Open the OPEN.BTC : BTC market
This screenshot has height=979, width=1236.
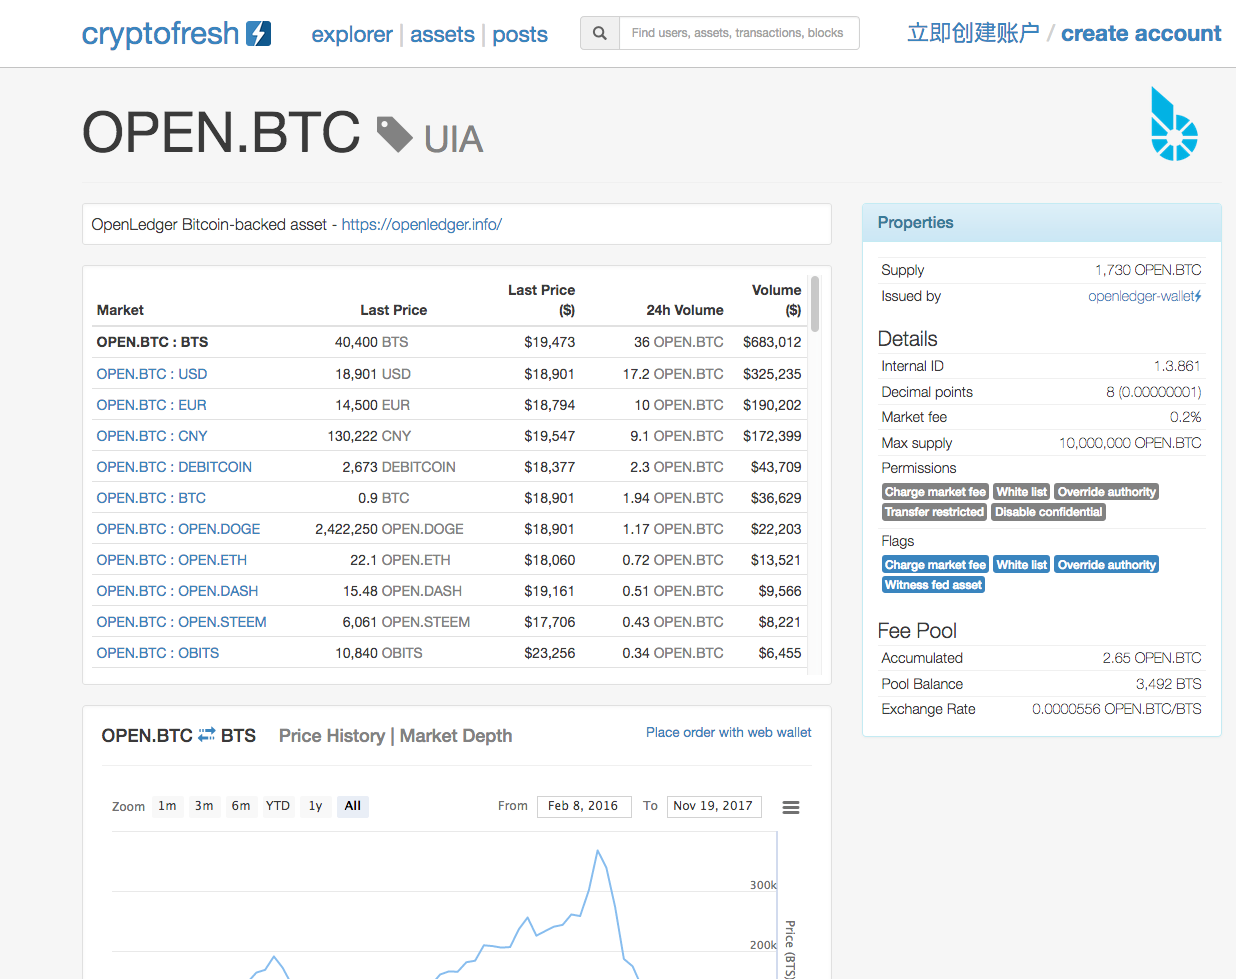point(151,498)
